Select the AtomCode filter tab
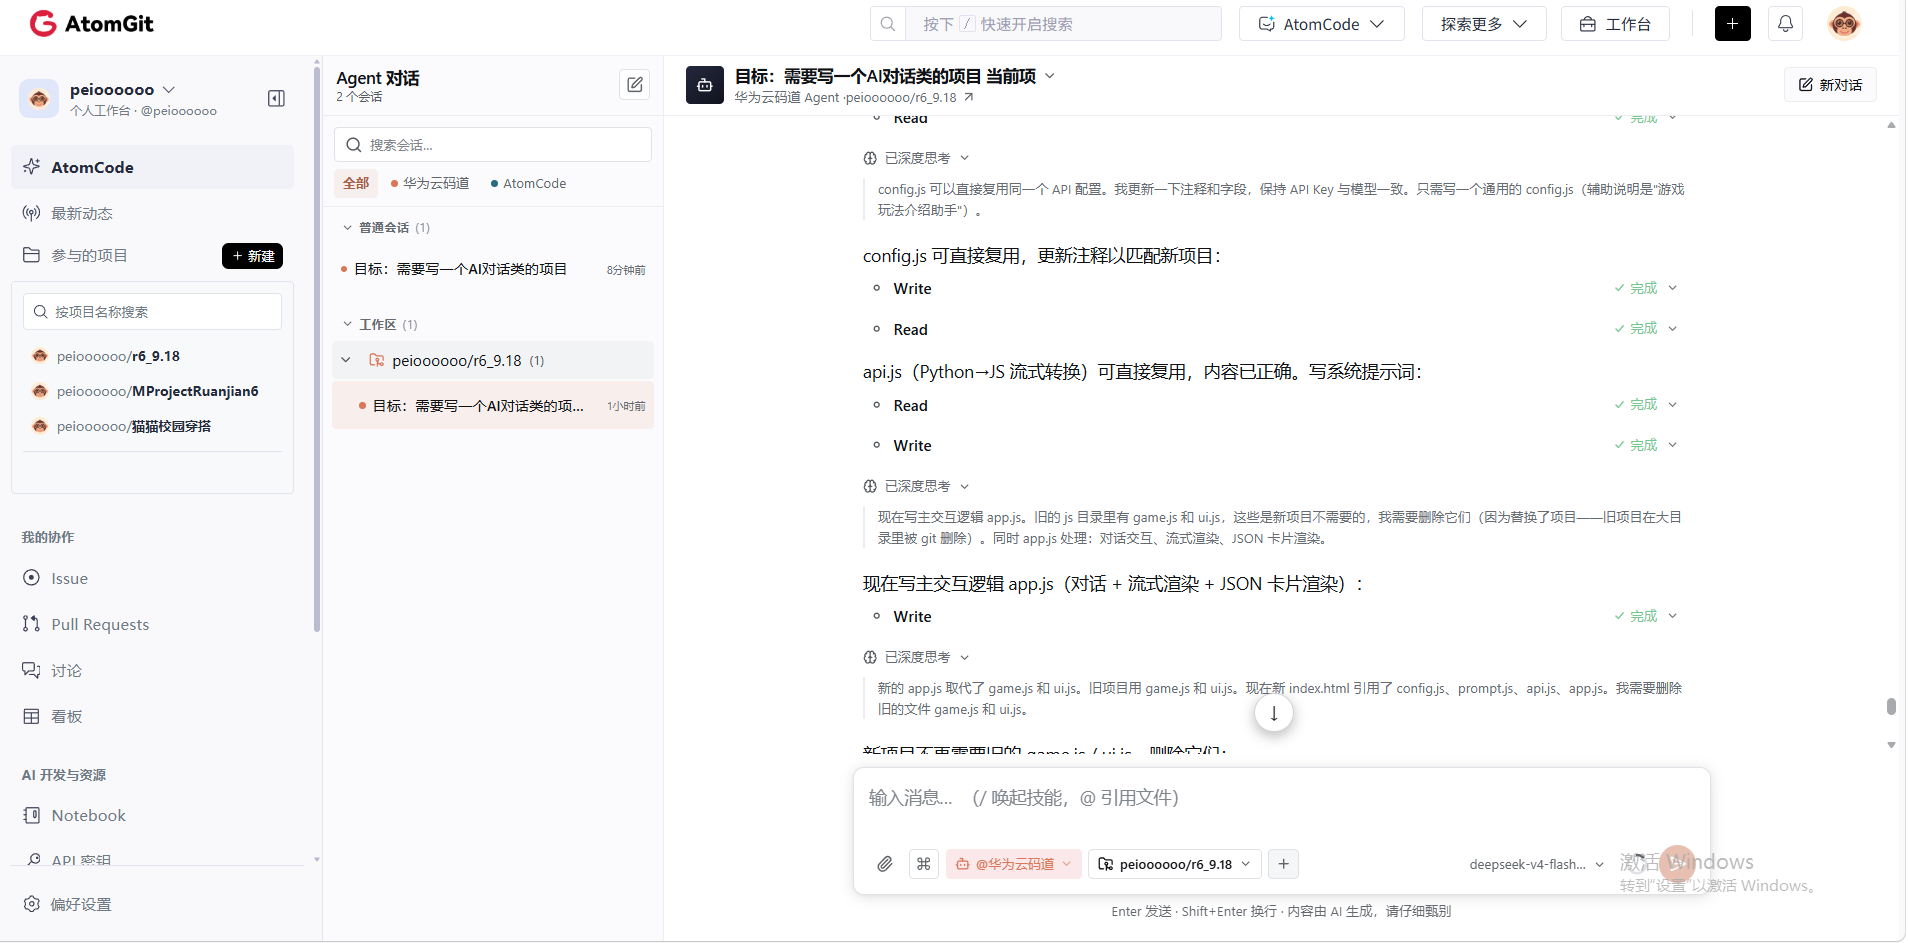 [528, 183]
